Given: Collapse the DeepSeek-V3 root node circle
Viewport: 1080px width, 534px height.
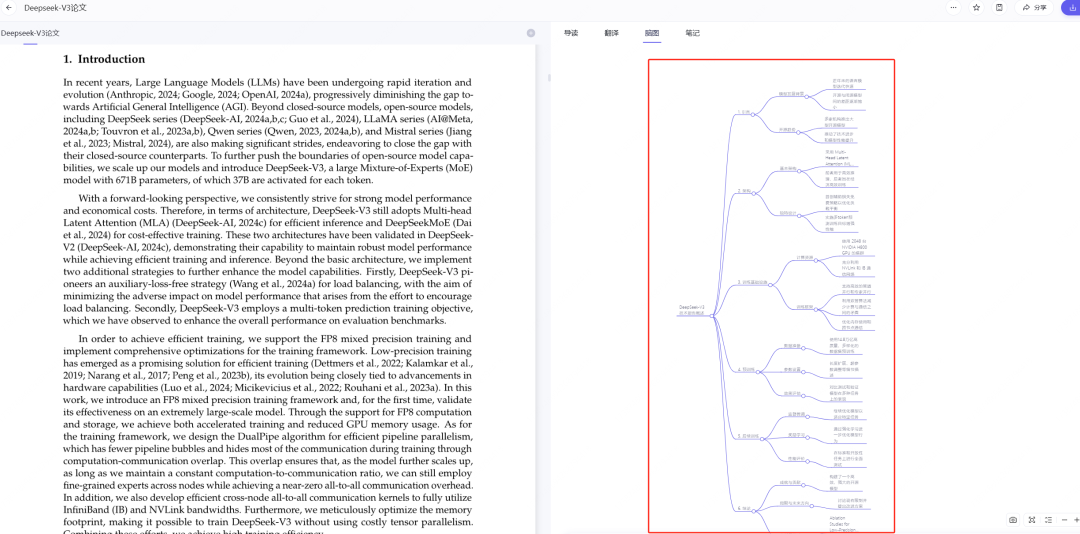Looking at the screenshot, I should click(x=712, y=315).
